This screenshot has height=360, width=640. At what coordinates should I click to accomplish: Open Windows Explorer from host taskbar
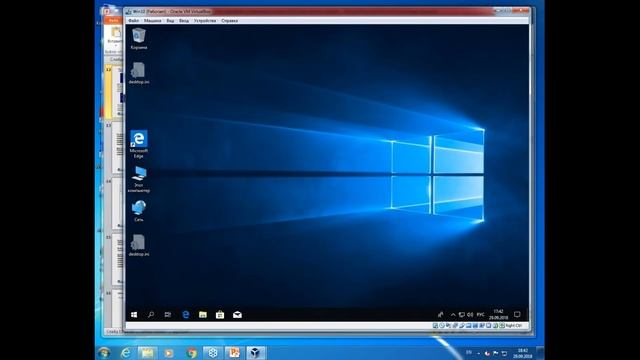(147, 353)
